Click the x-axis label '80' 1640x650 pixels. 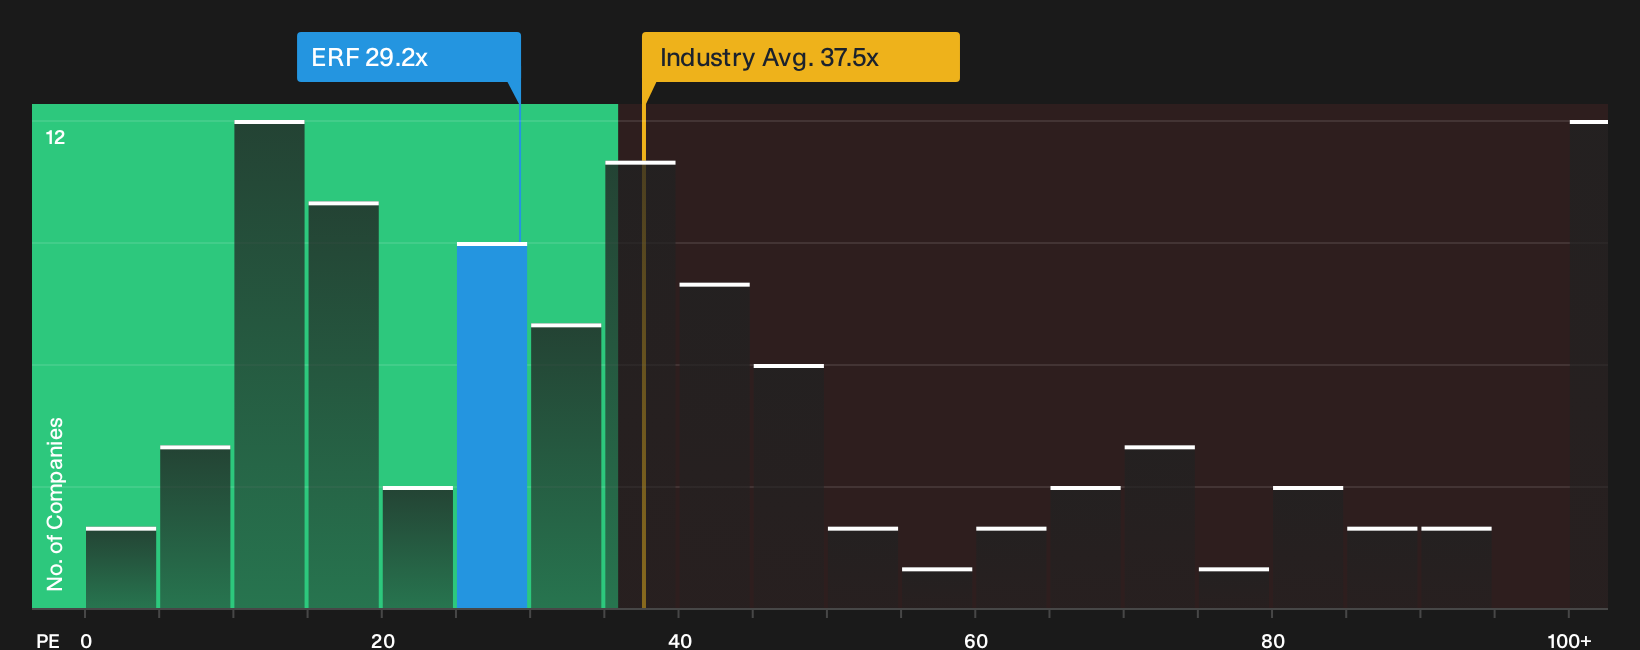point(1273,640)
